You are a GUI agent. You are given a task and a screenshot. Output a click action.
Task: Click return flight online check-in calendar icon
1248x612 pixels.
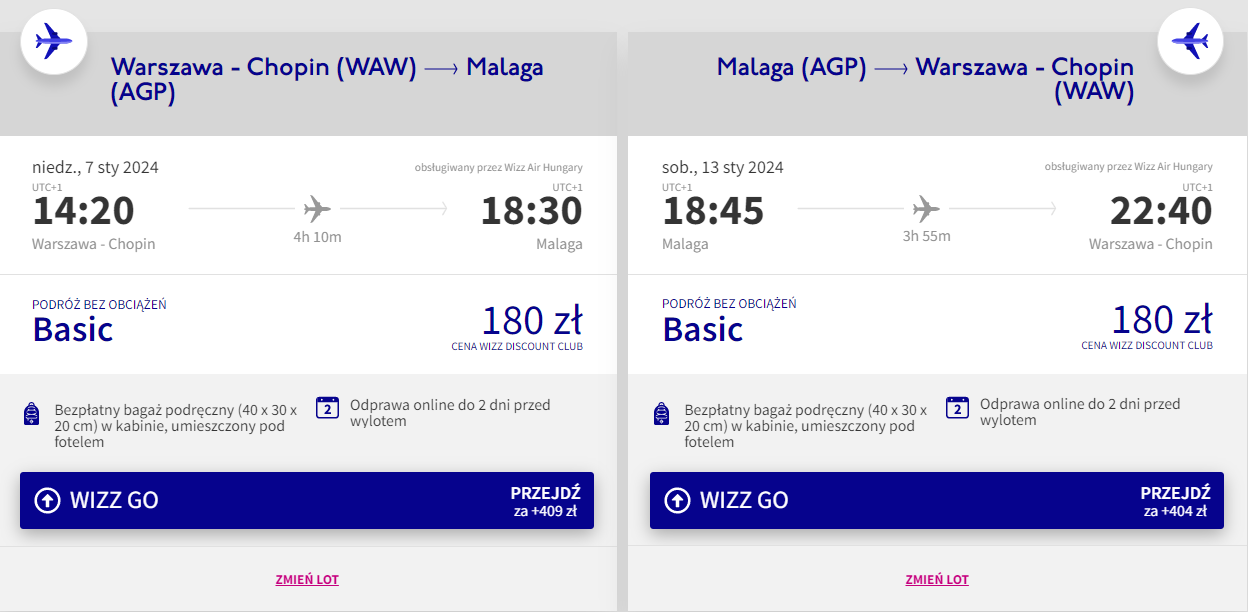(957, 407)
